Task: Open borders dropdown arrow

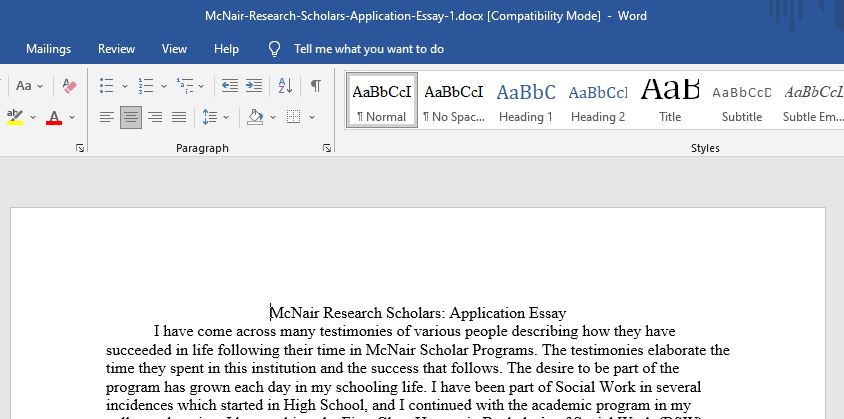Action: point(312,117)
